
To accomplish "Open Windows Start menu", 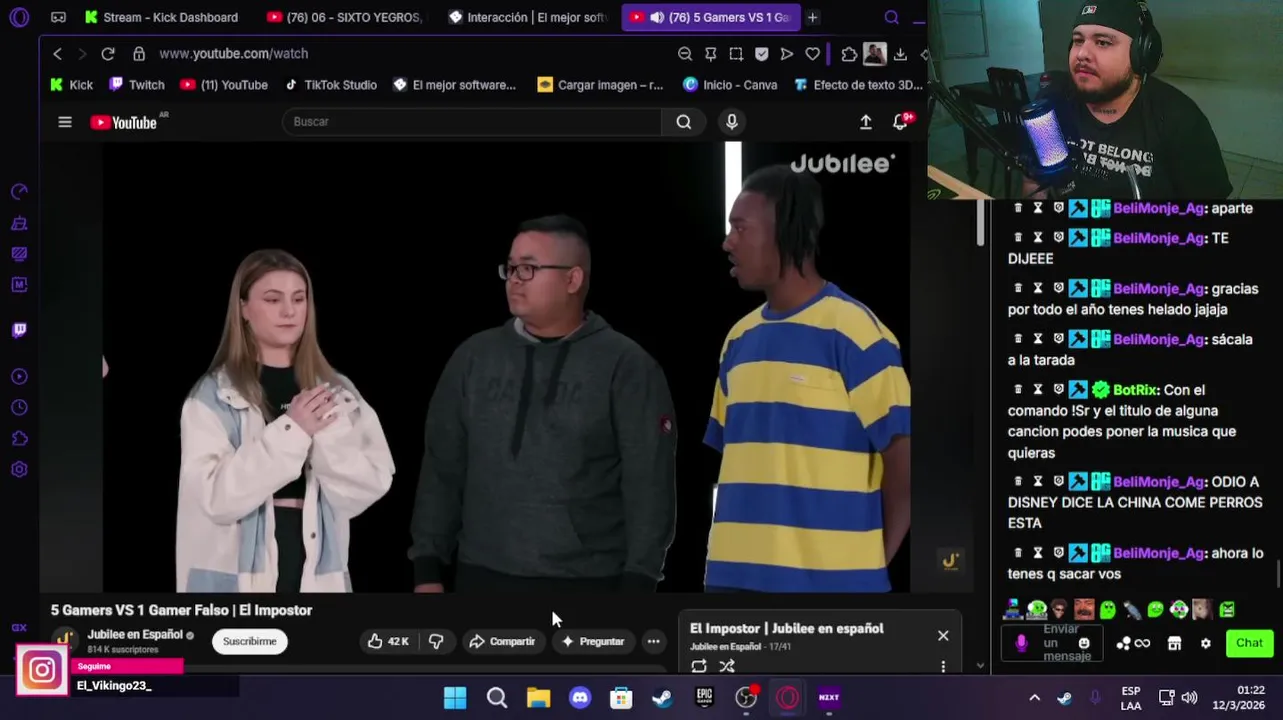I will 454,697.
